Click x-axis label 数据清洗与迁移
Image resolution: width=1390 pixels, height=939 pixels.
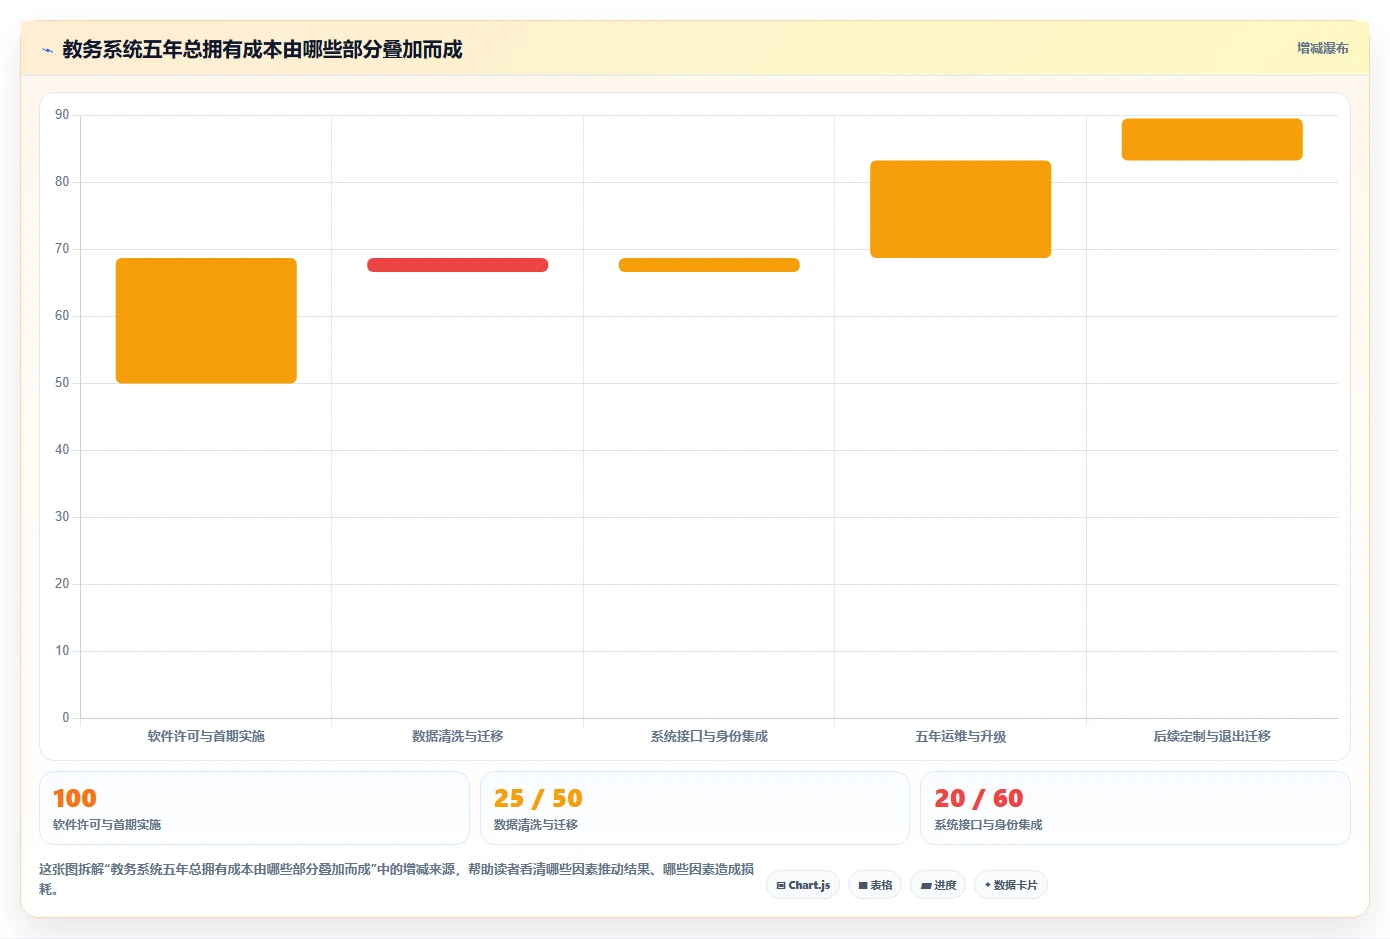click(458, 736)
